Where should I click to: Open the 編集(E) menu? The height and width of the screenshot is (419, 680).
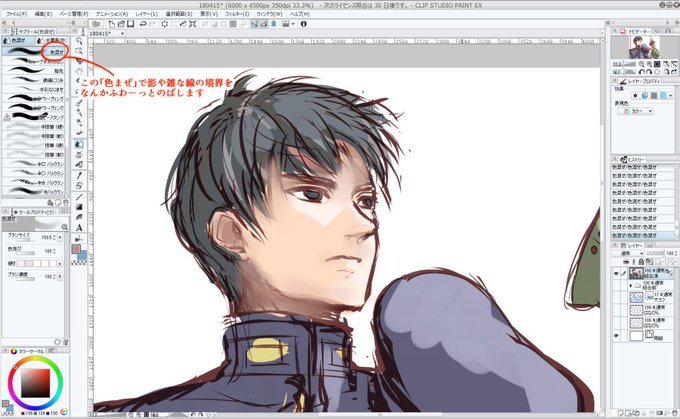point(43,14)
